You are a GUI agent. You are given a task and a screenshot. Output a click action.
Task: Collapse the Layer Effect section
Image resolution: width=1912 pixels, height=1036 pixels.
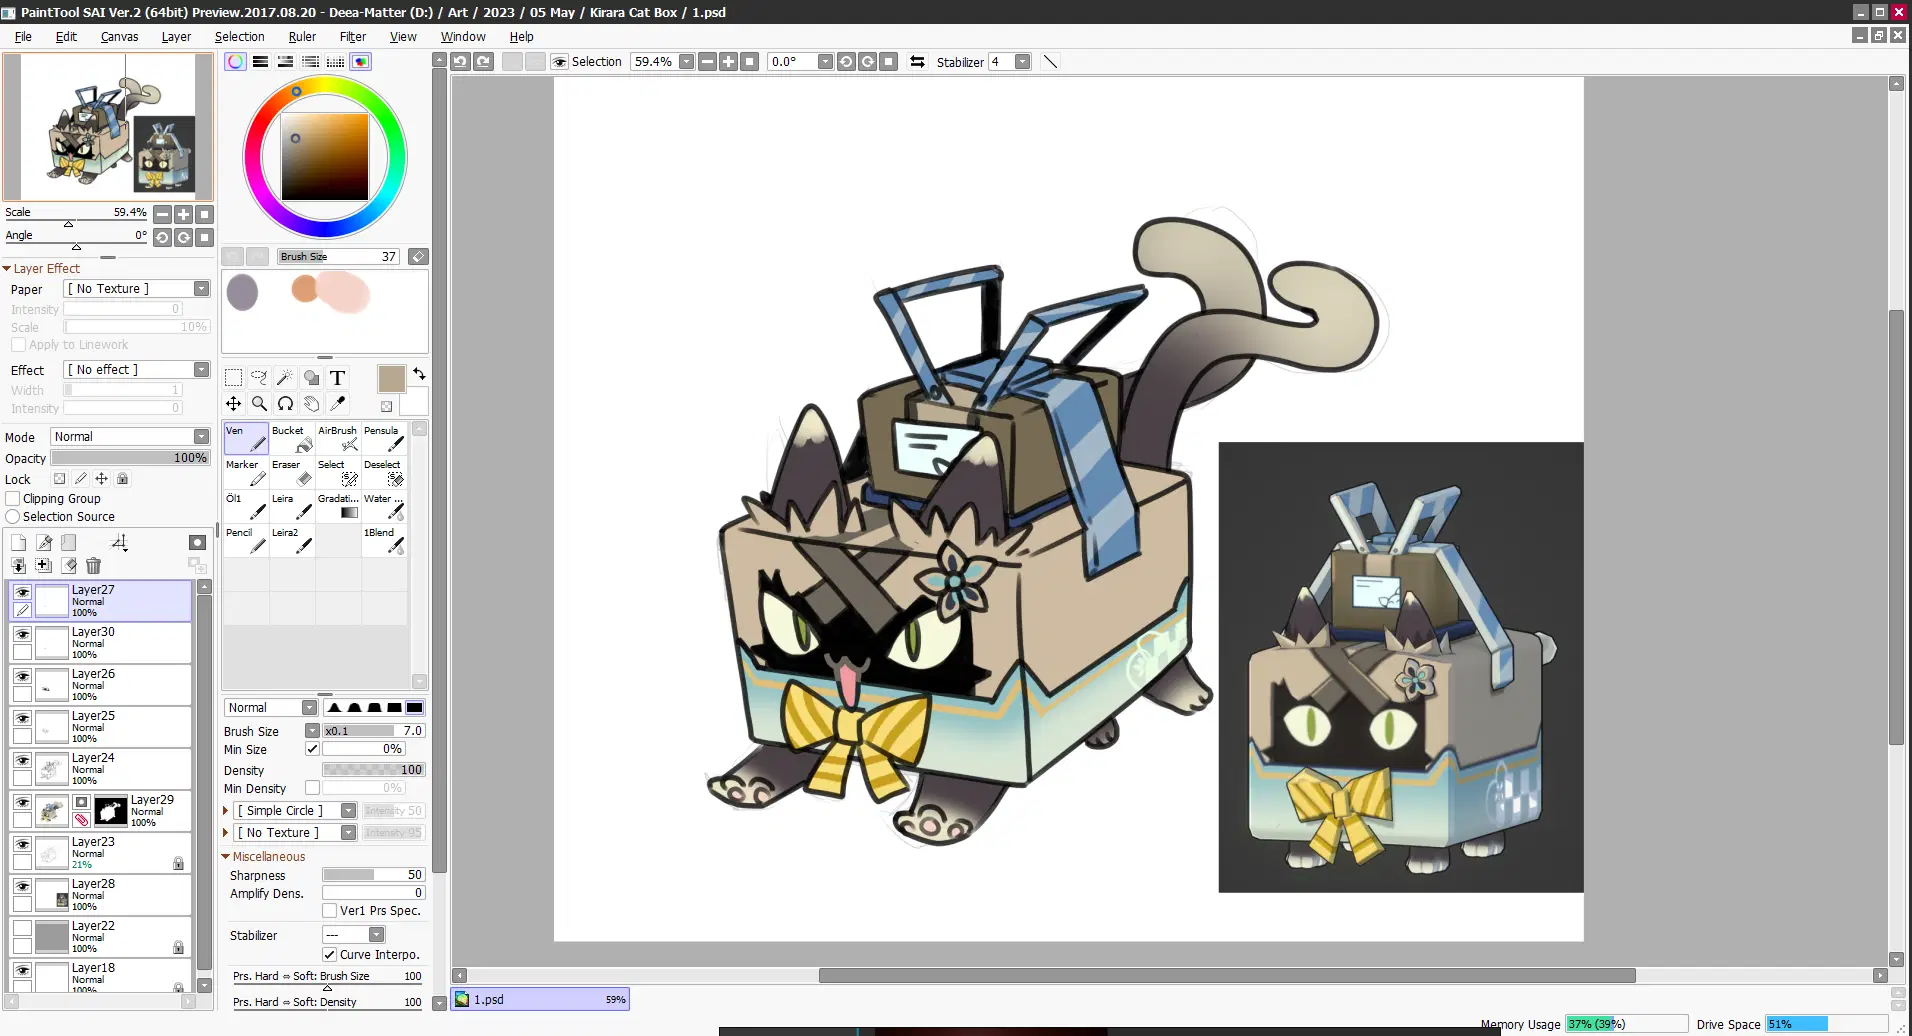pyautogui.click(x=8, y=267)
